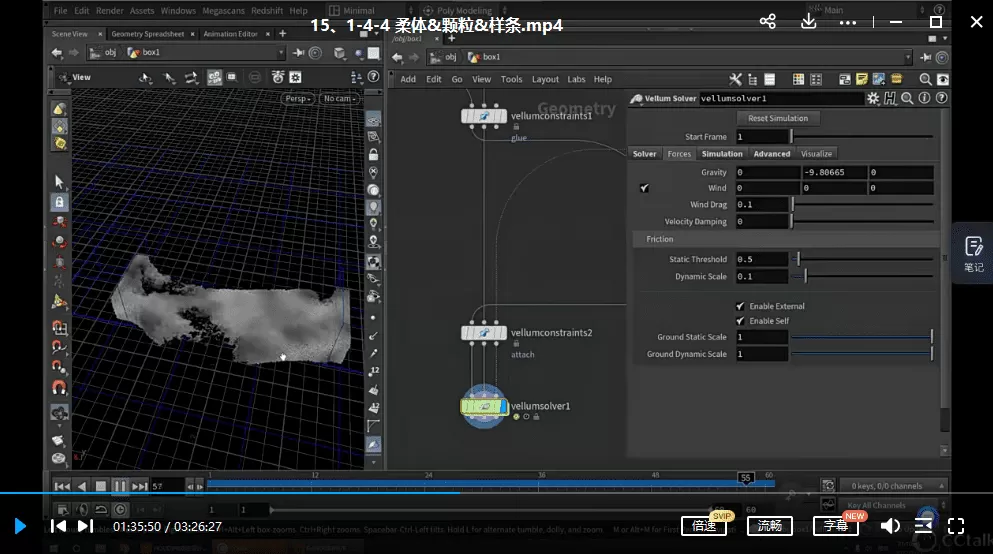Toggle the Wind checkbox
This screenshot has height=554, width=993.
[x=645, y=188]
